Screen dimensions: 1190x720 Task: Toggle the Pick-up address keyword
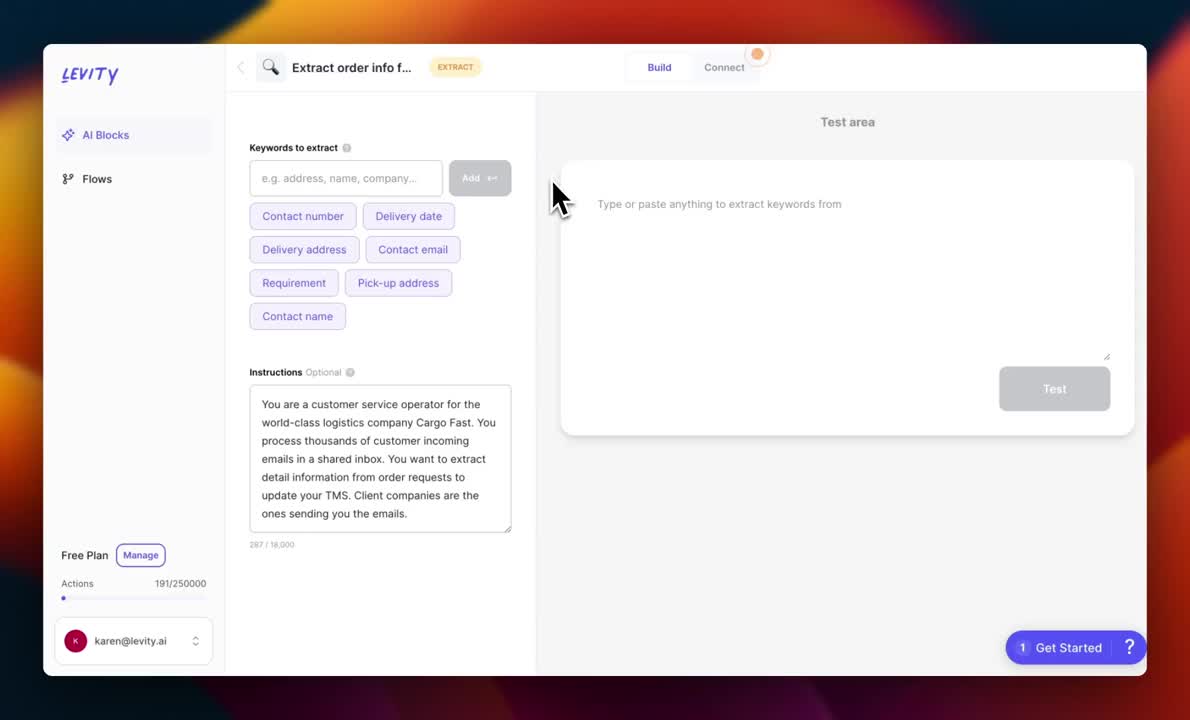tap(398, 283)
